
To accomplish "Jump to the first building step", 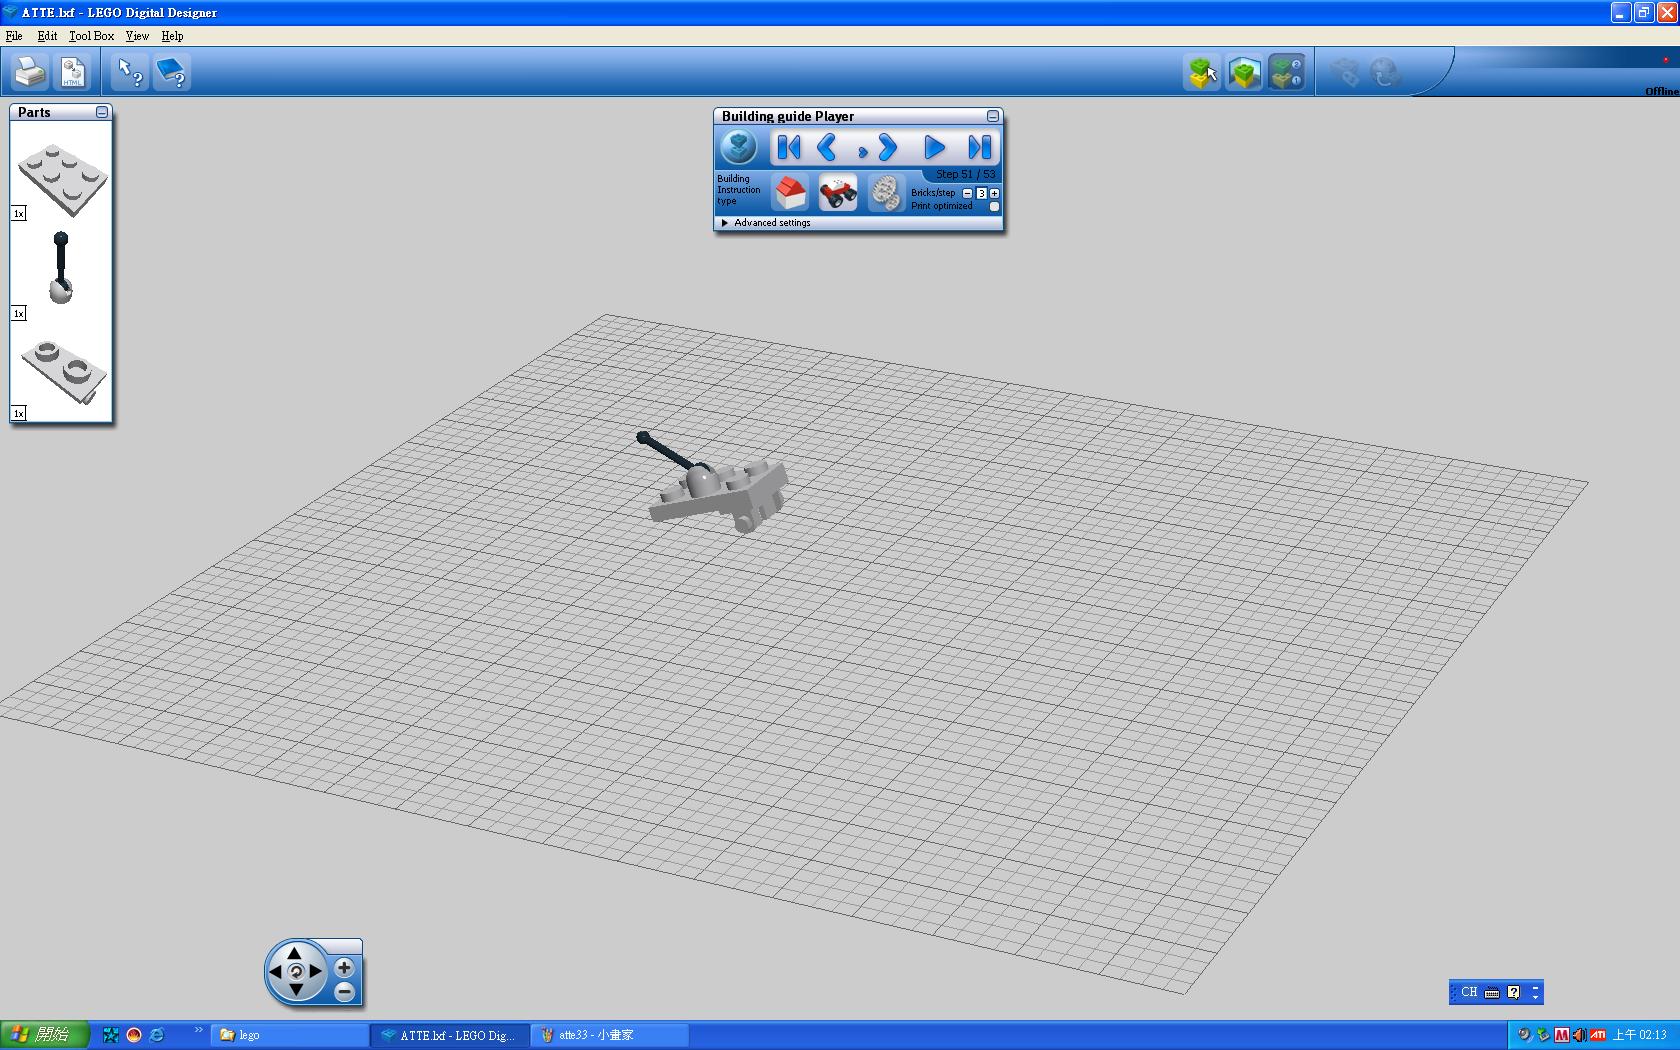I will tap(789, 148).
